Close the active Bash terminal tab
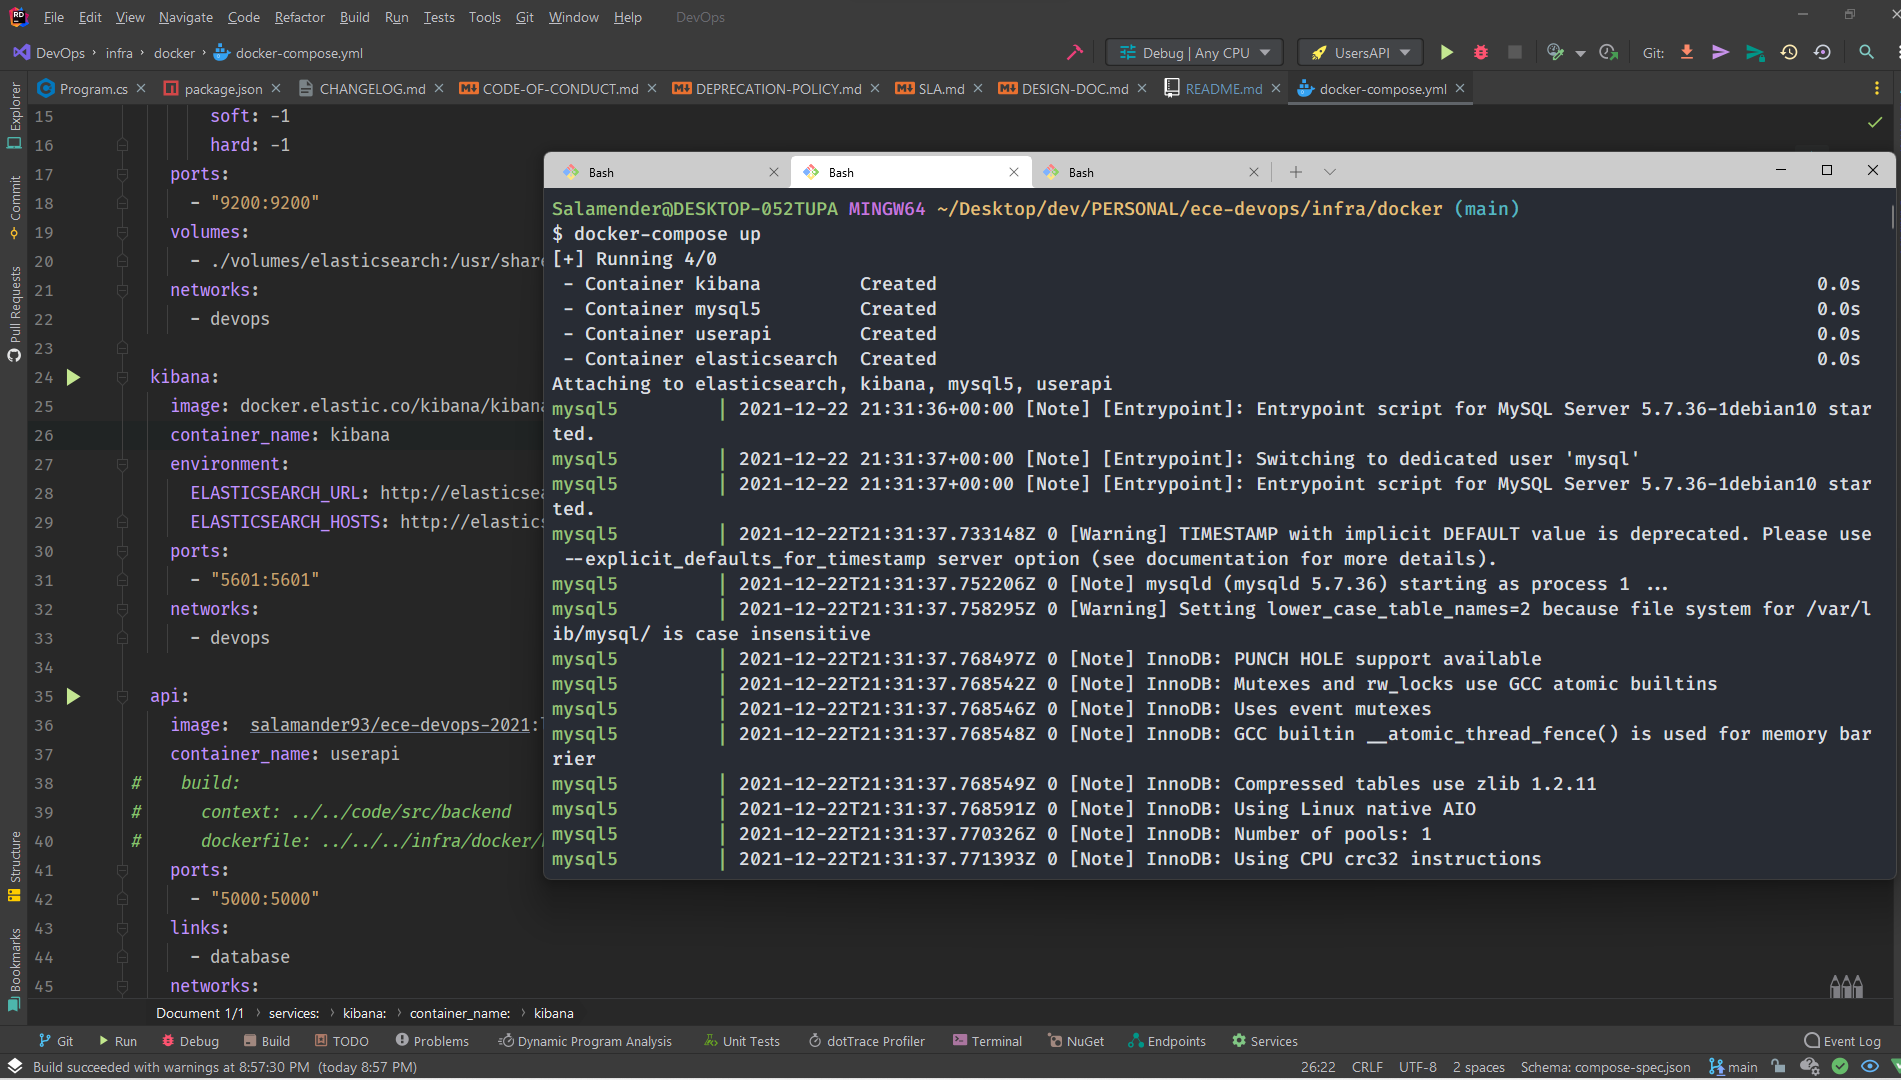This screenshot has width=1901, height=1080. (1013, 172)
